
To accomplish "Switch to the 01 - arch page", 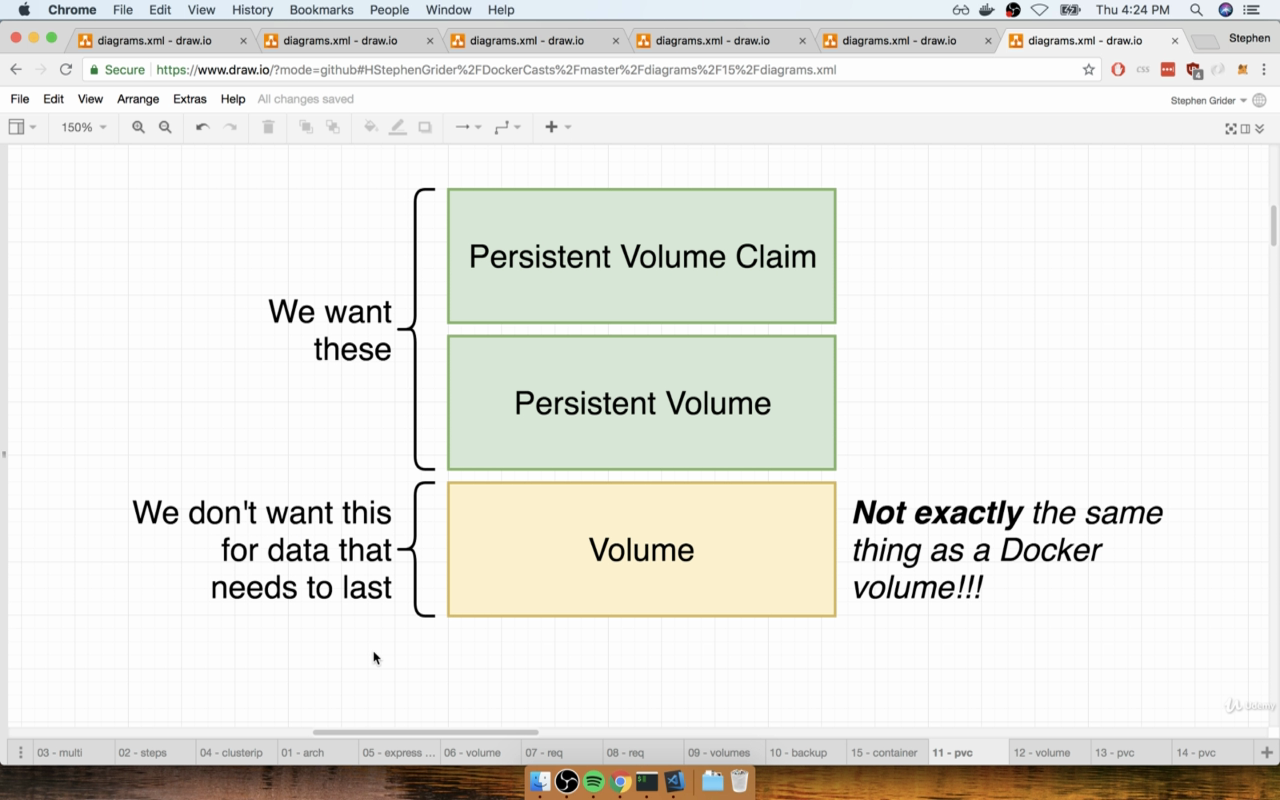I will 302,752.
